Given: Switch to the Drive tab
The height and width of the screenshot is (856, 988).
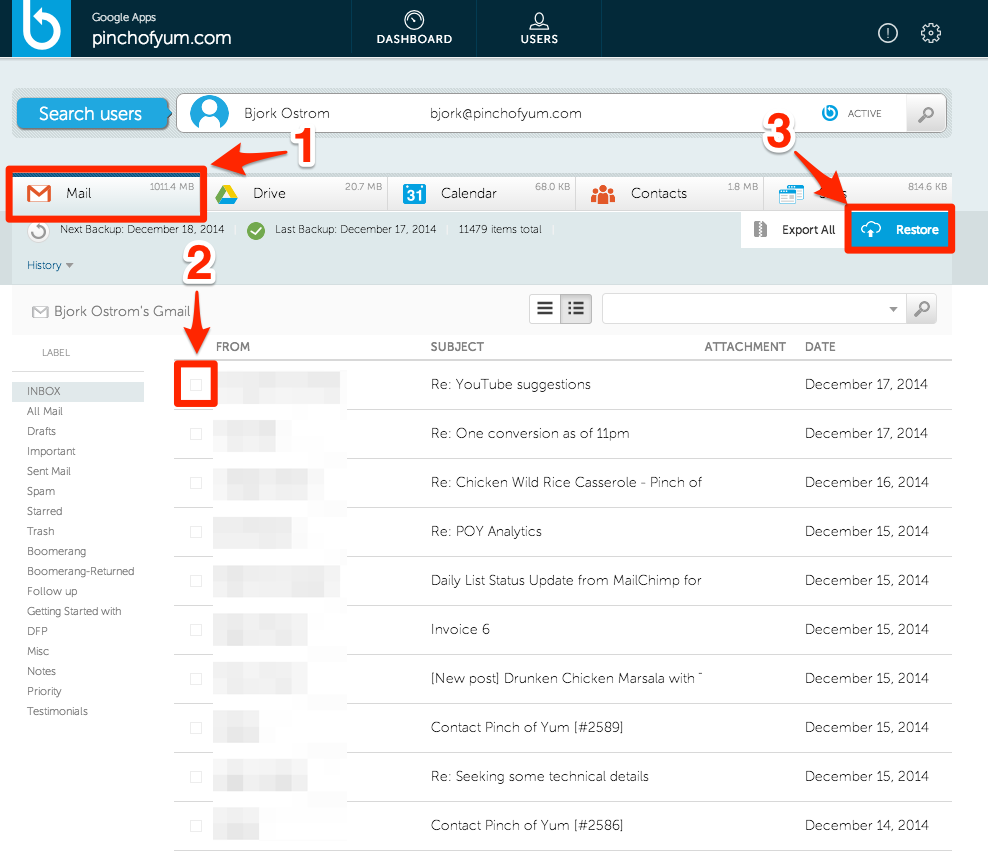Looking at the screenshot, I should 297,193.
